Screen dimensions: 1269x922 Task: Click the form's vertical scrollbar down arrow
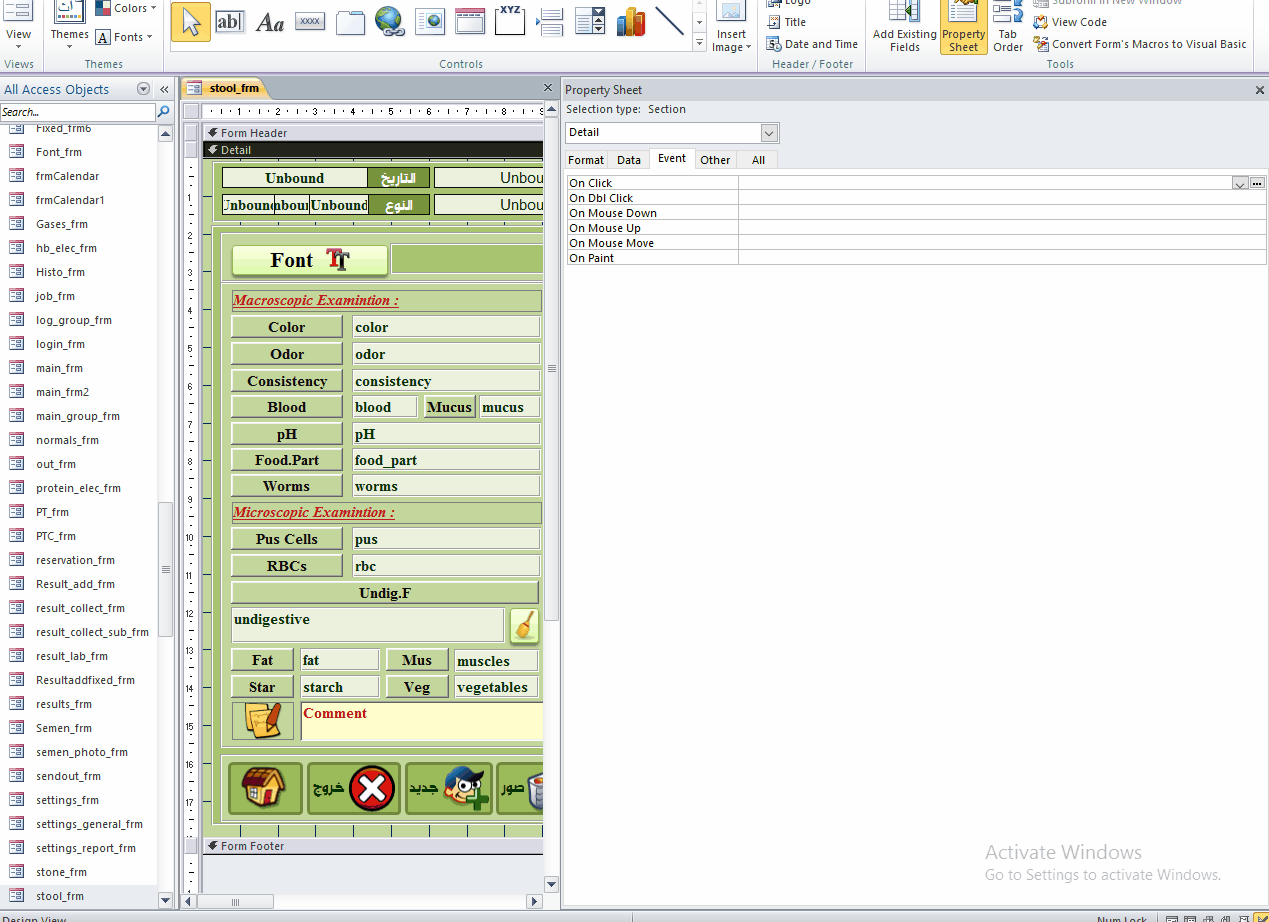[551, 884]
